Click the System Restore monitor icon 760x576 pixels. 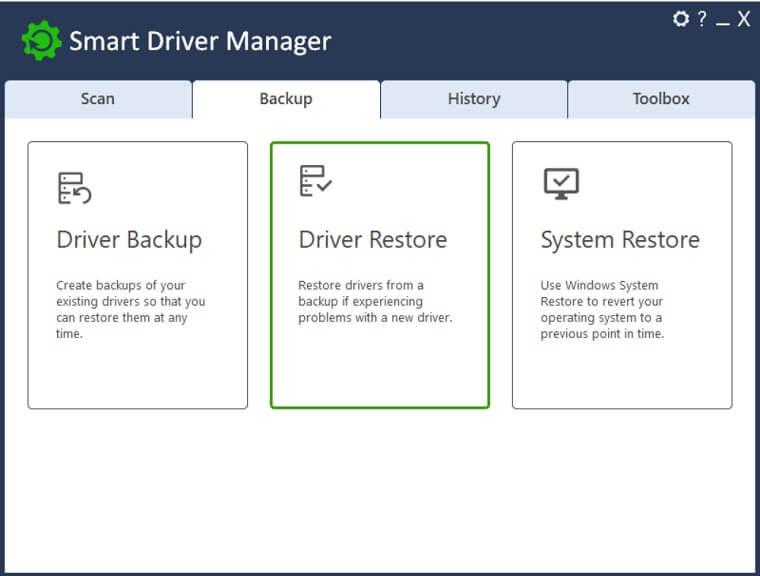click(x=561, y=184)
